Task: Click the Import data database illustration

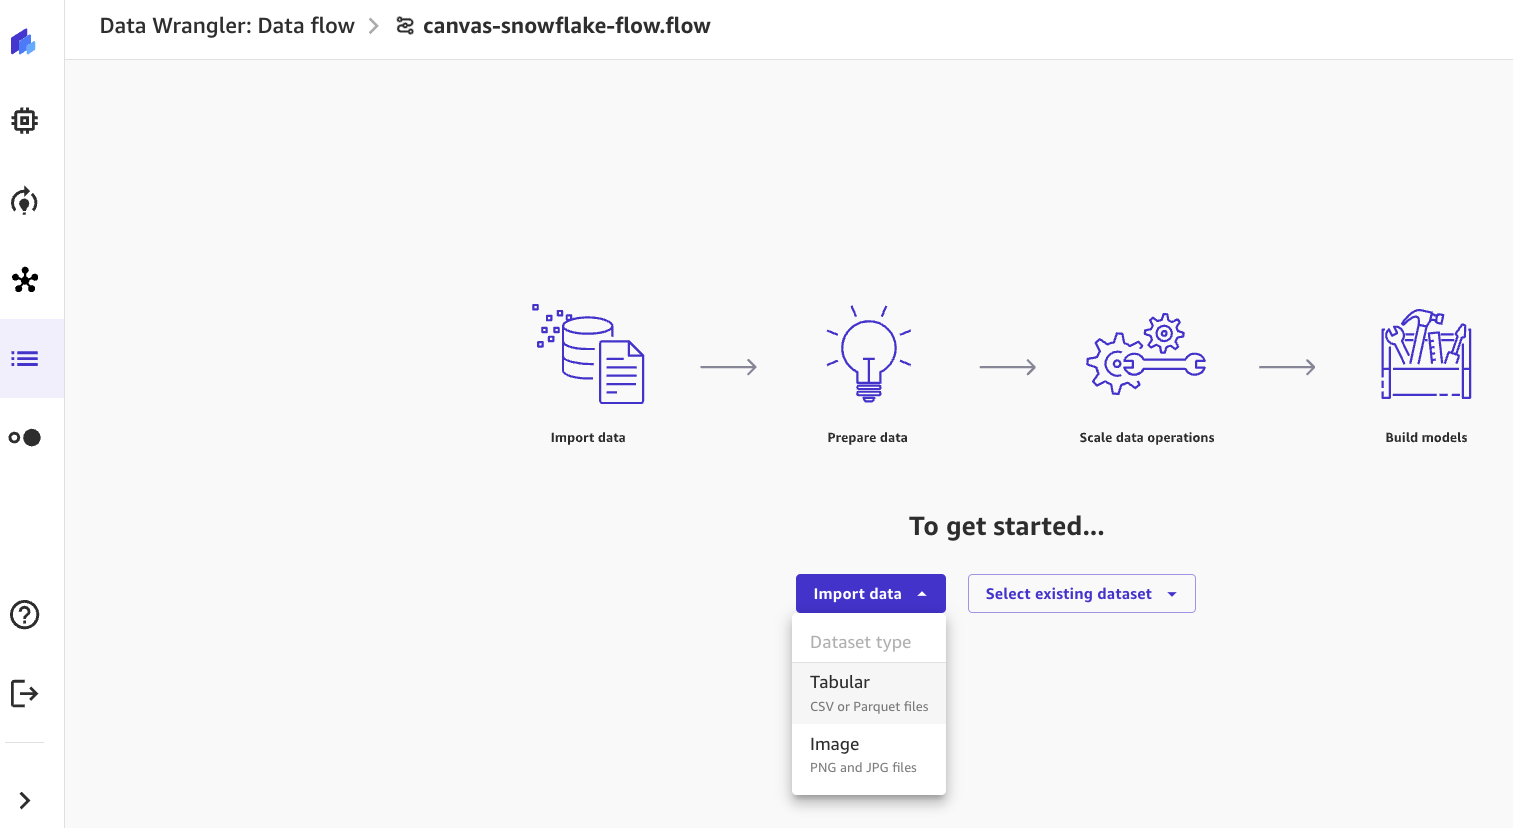Action: point(588,354)
